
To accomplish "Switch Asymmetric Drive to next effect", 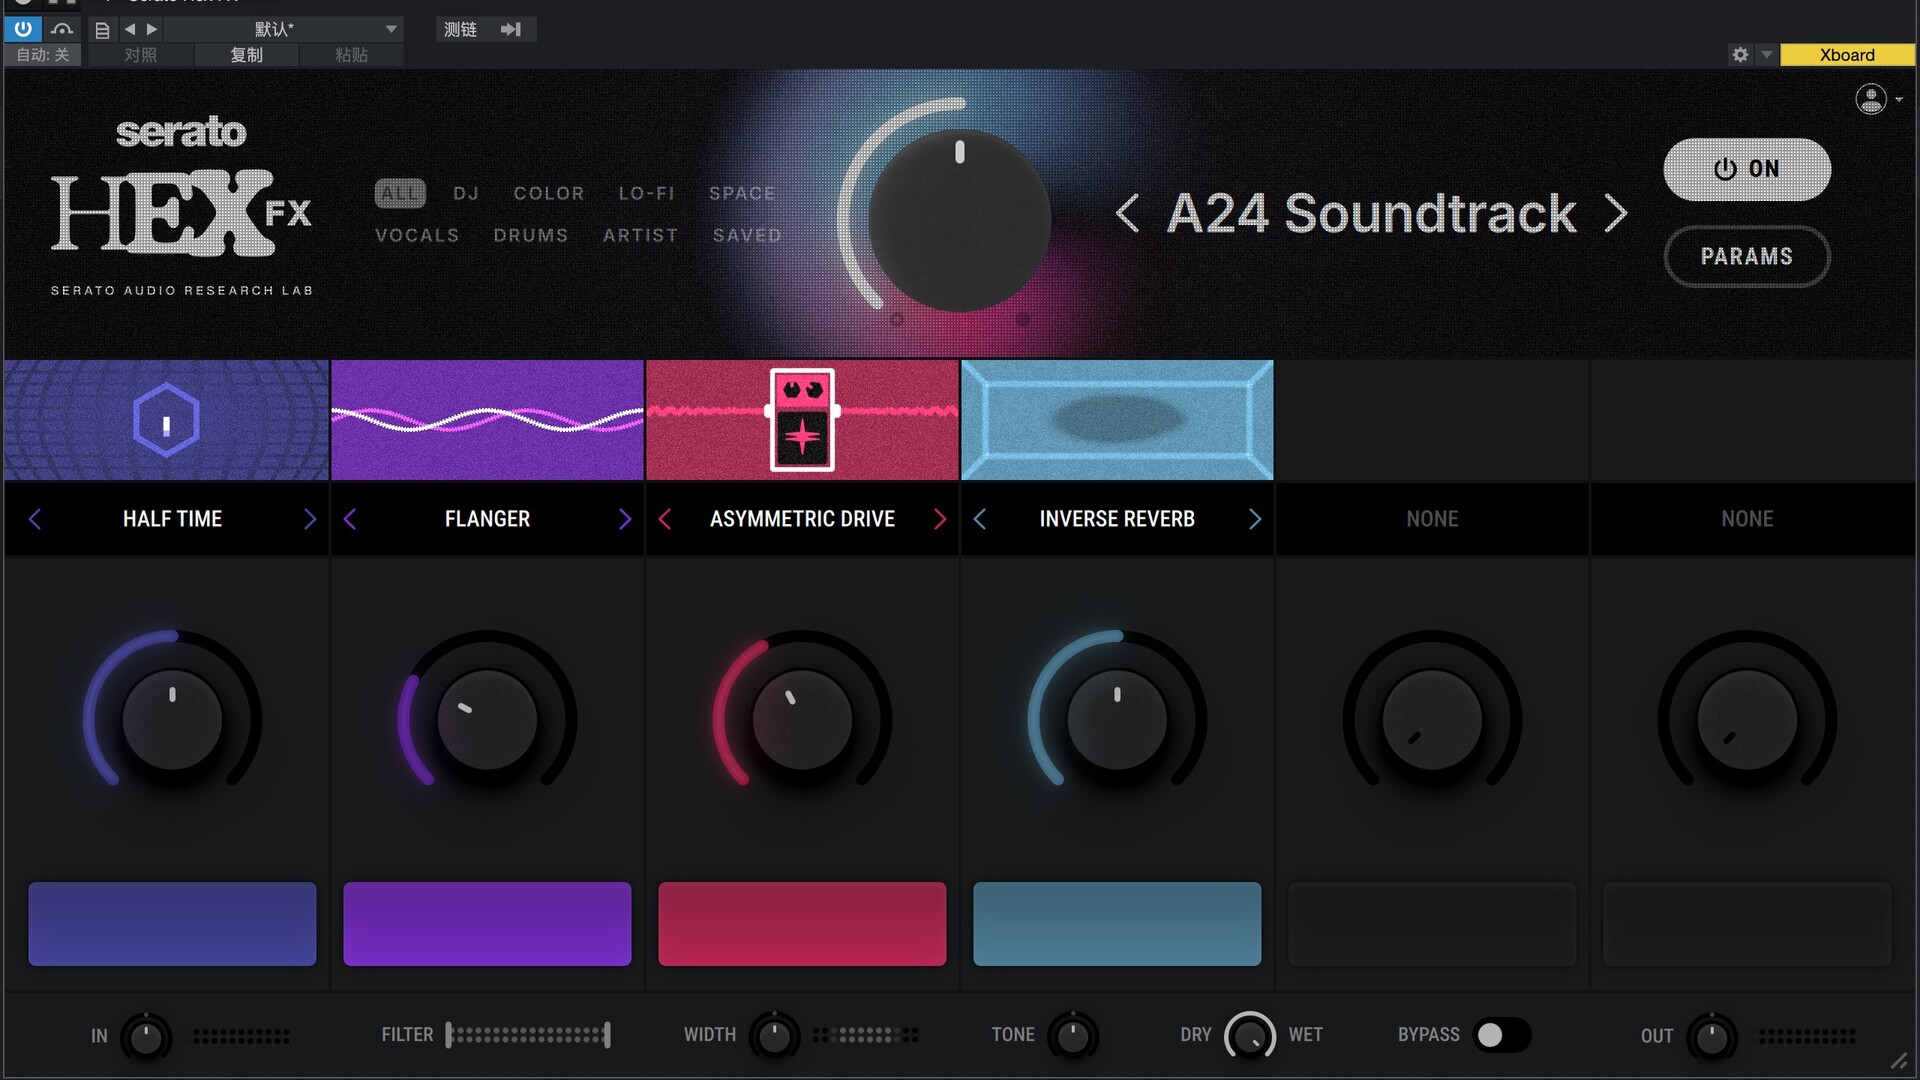I will (x=940, y=519).
